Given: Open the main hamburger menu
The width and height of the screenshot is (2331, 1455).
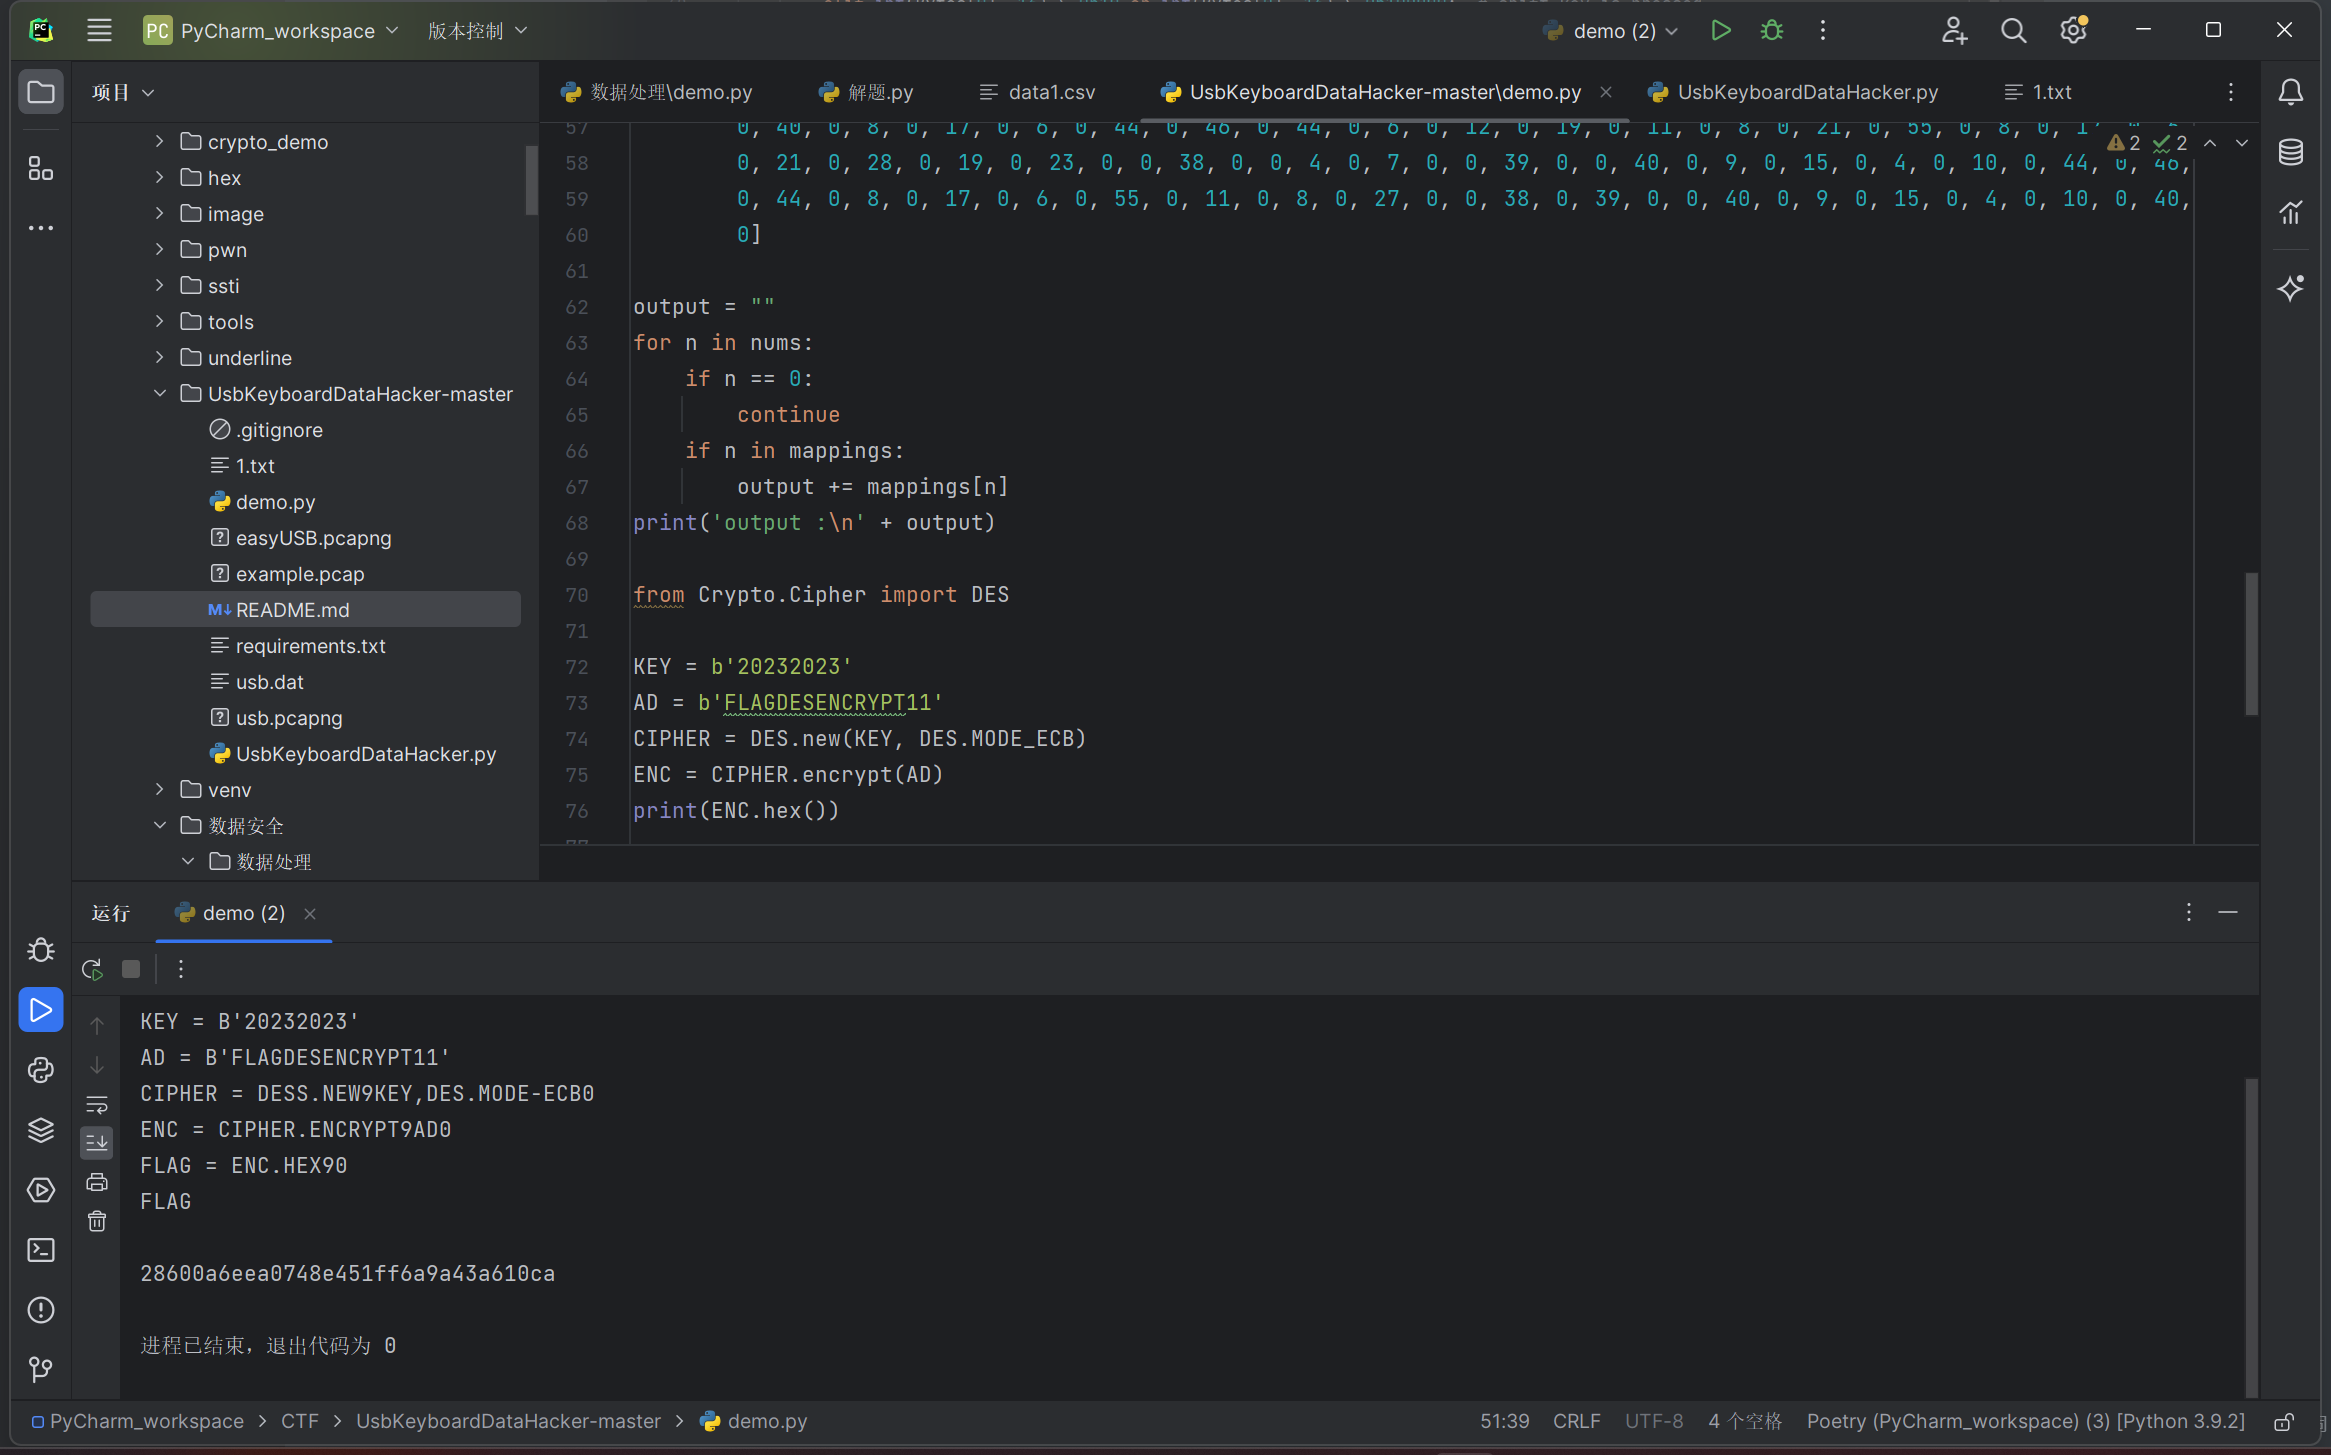Looking at the screenshot, I should [x=99, y=30].
